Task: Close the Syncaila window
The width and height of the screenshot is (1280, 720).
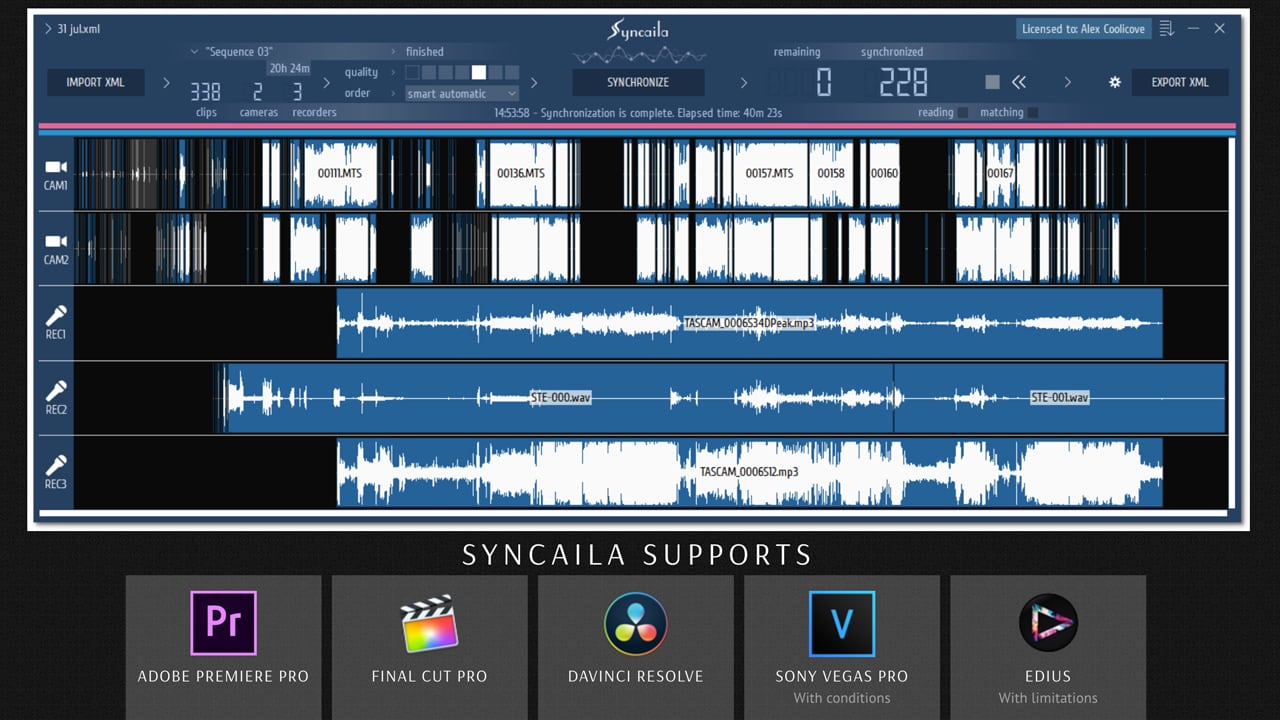Action: pos(1220,29)
